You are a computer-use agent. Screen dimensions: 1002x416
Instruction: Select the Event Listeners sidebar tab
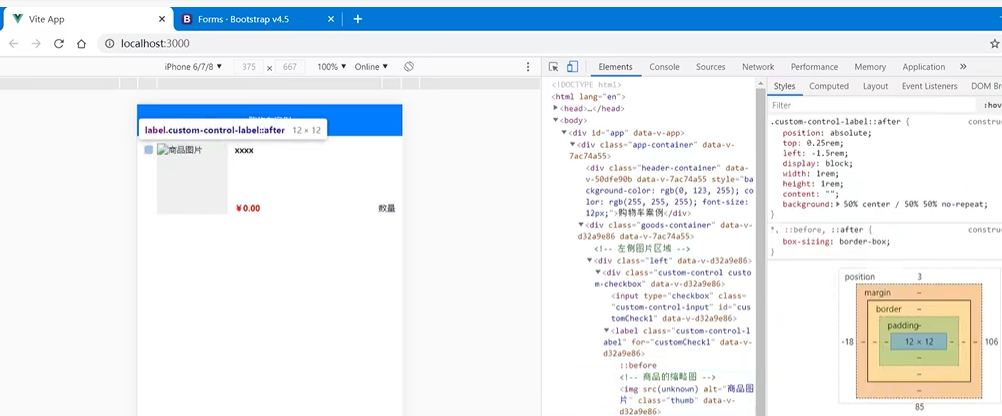coord(930,86)
